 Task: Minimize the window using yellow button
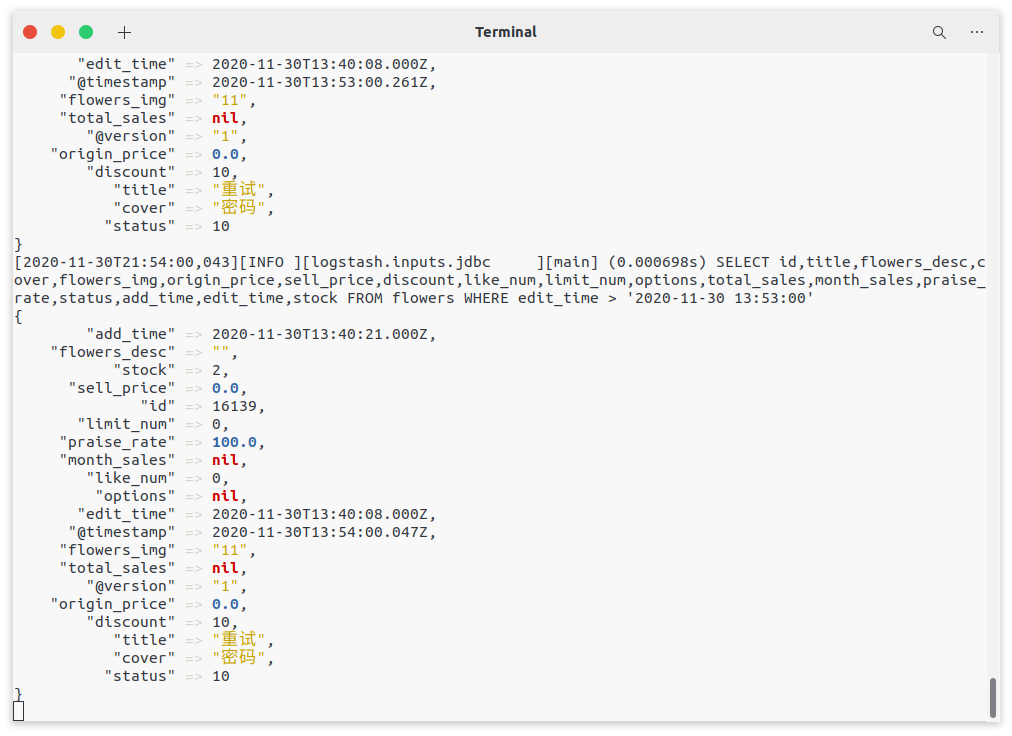click(58, 32)
